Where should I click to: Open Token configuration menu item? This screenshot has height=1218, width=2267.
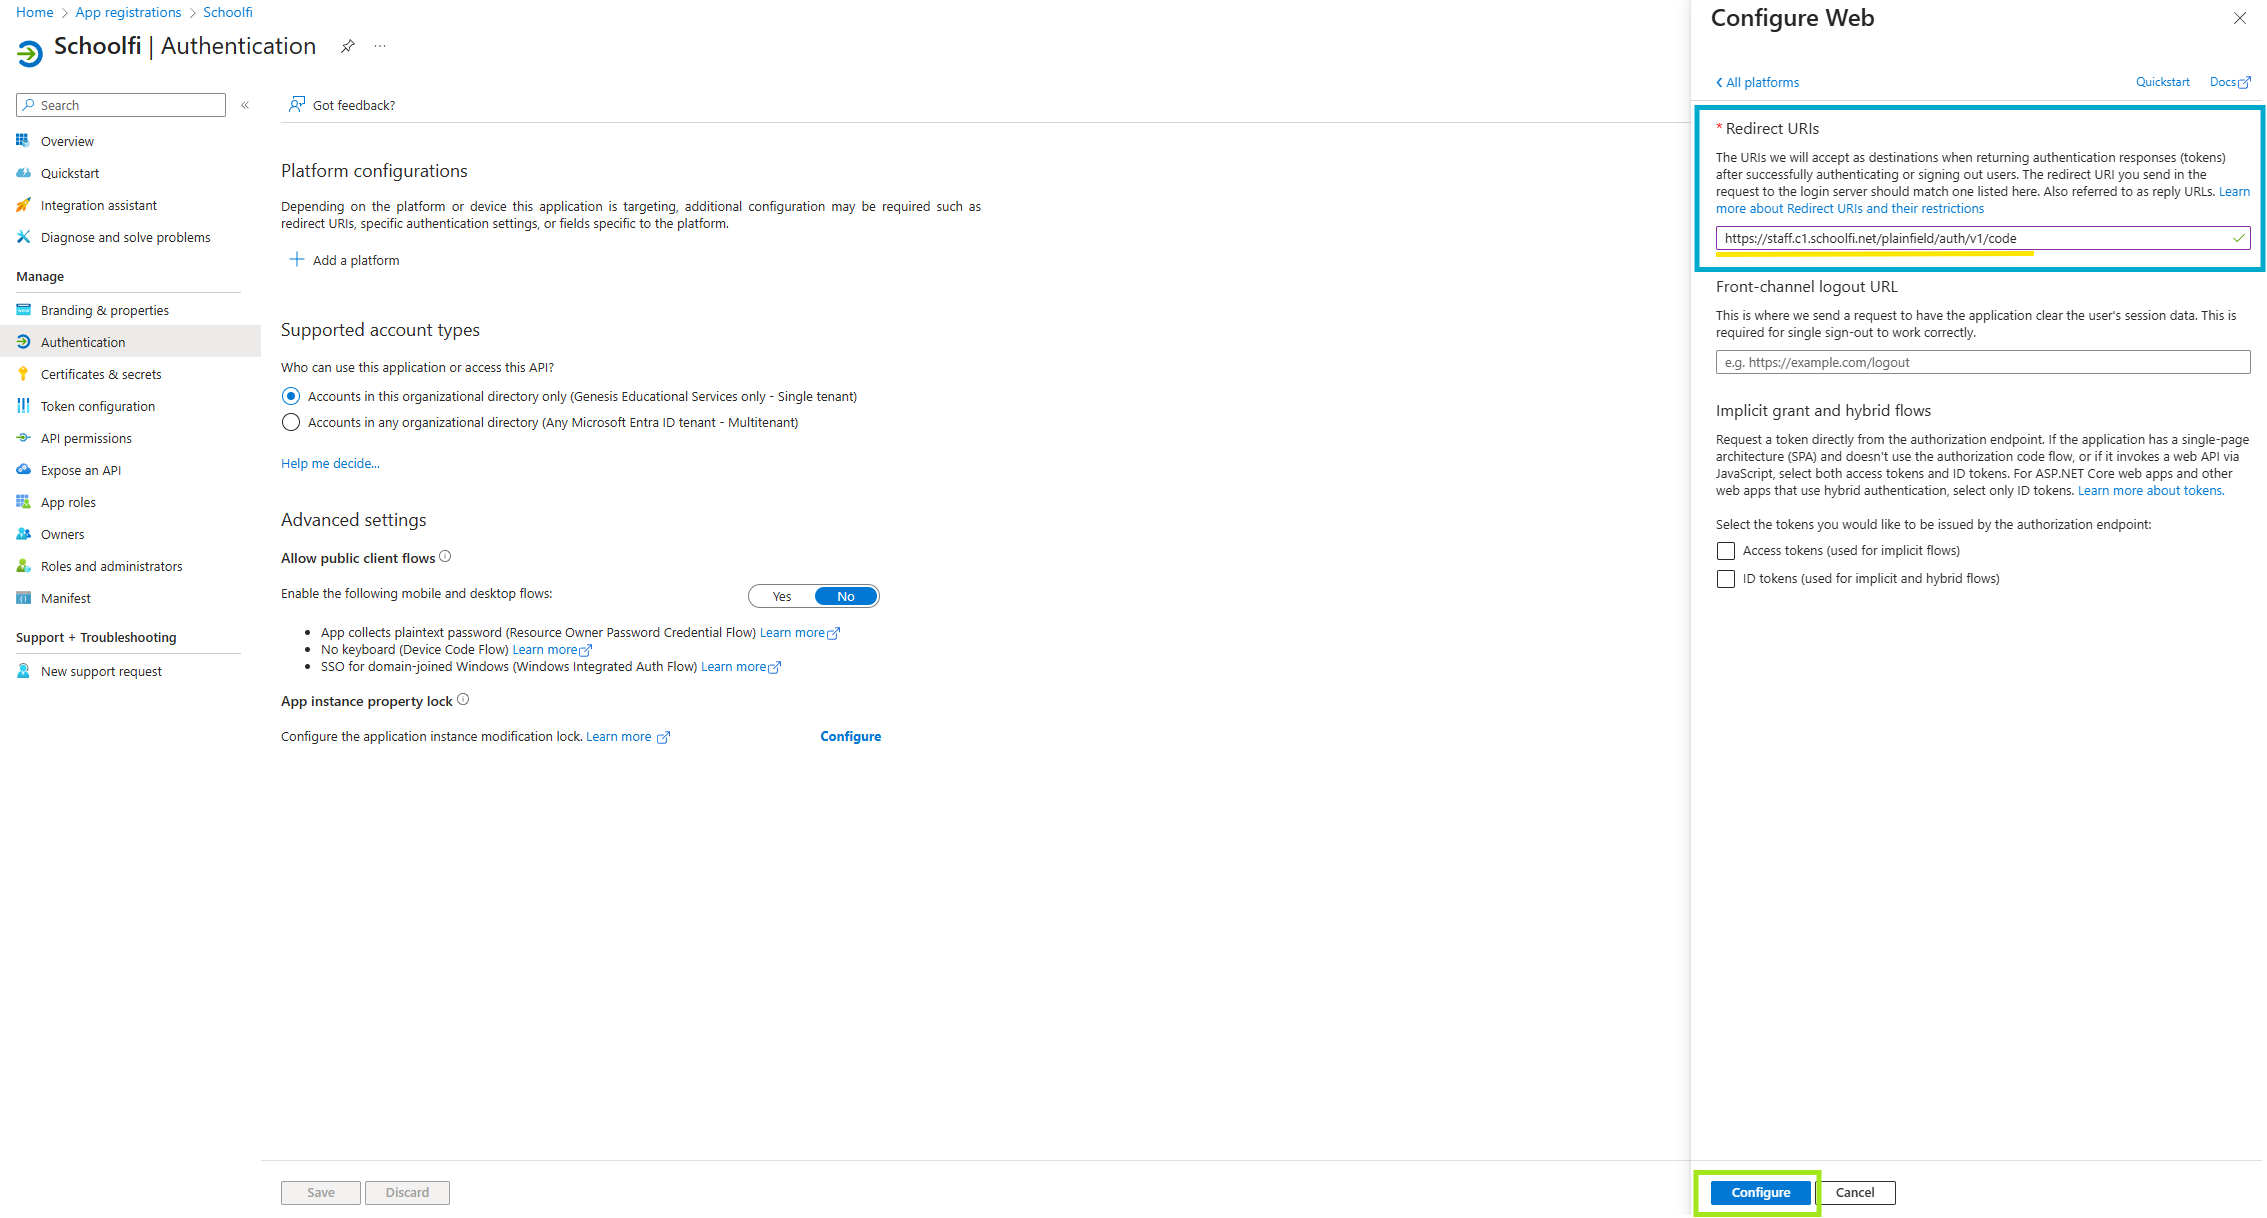98,406
